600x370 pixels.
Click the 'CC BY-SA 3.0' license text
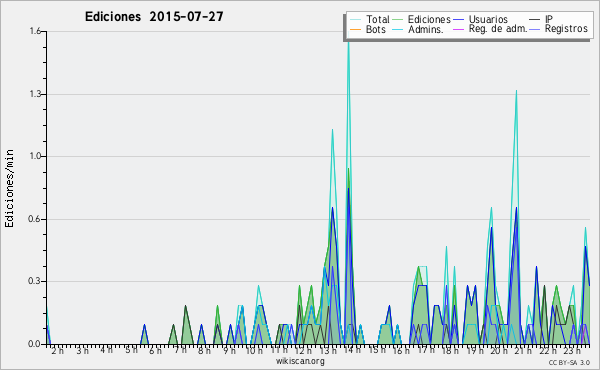pos(569,362)
